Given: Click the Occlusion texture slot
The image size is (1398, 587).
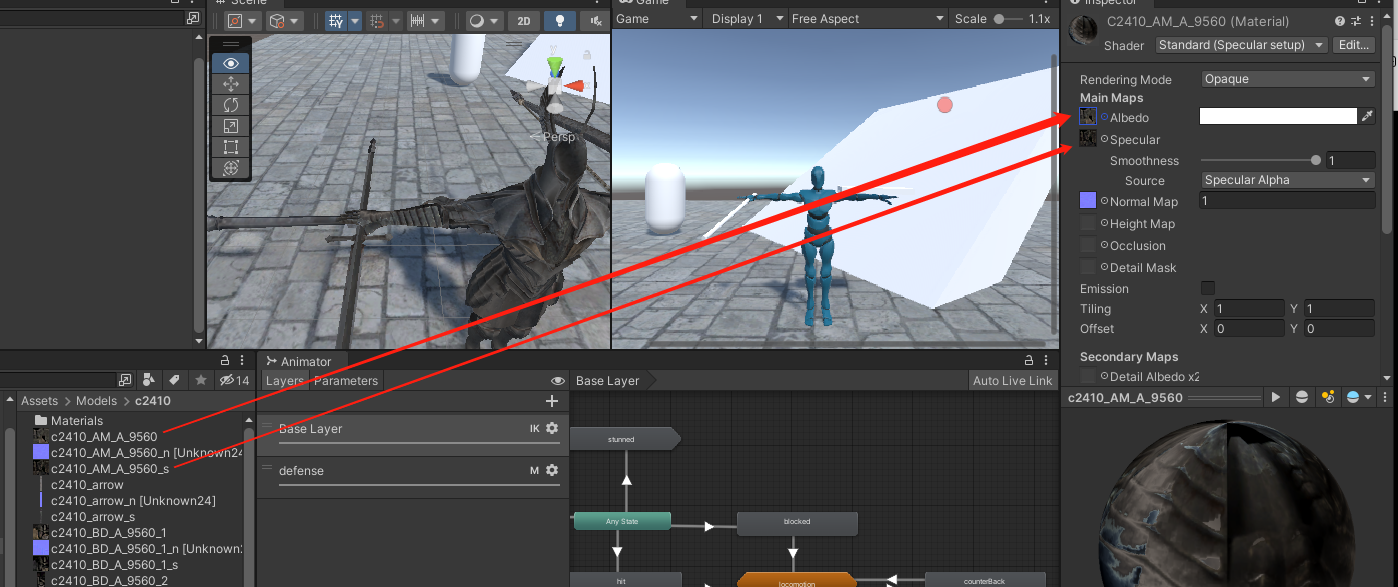Looking at the screenshot, I should click(1088, 245).
